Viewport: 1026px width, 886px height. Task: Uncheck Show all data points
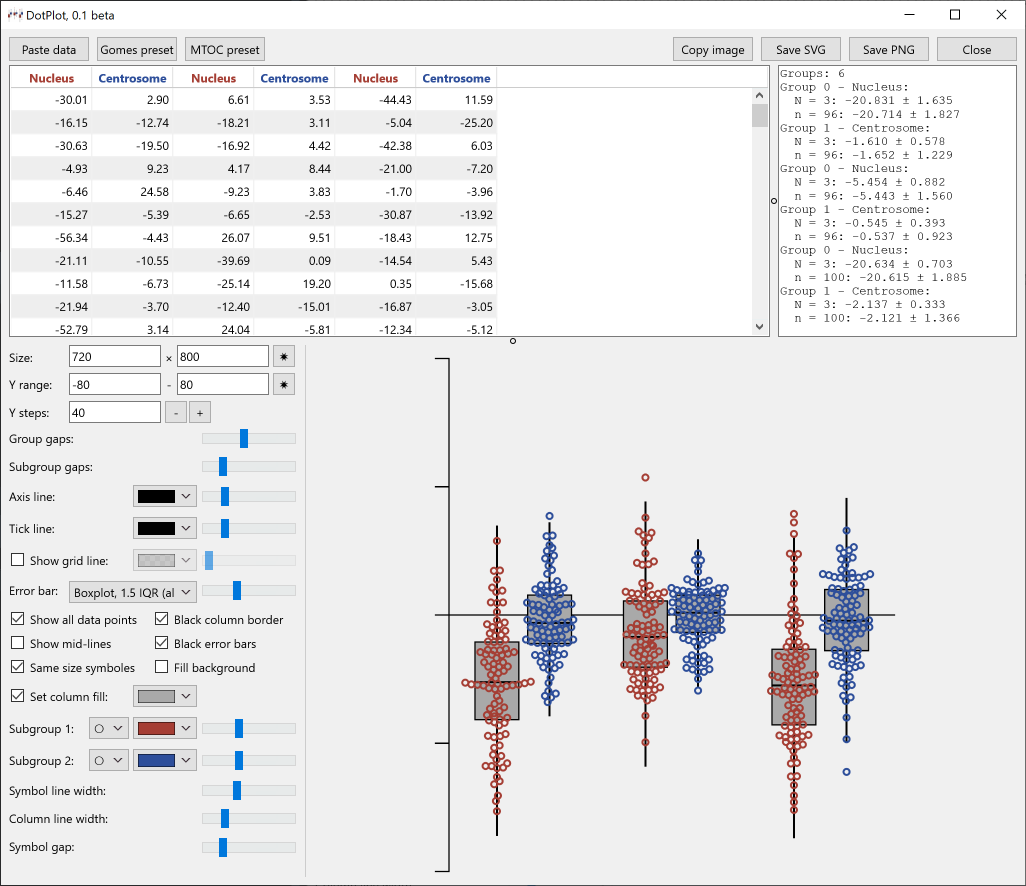tap(17, 620)
